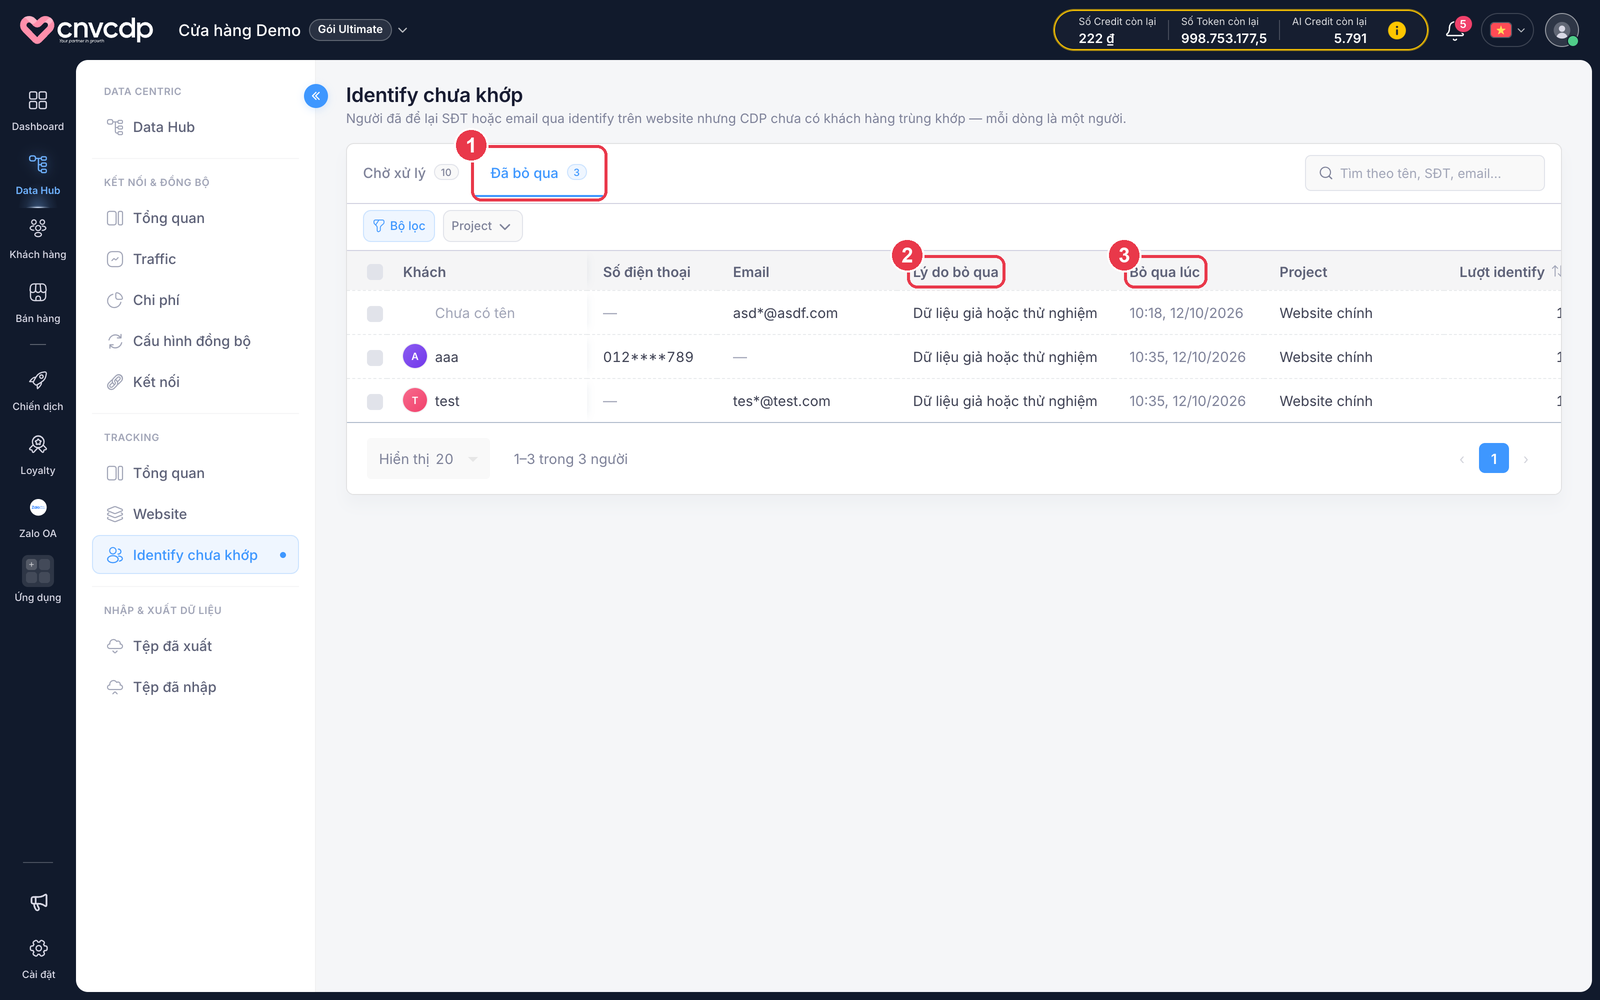This screenshot has width=1600, height=1000.
Task: Click the Bộ lọc filter button
Action: (399, 226)
